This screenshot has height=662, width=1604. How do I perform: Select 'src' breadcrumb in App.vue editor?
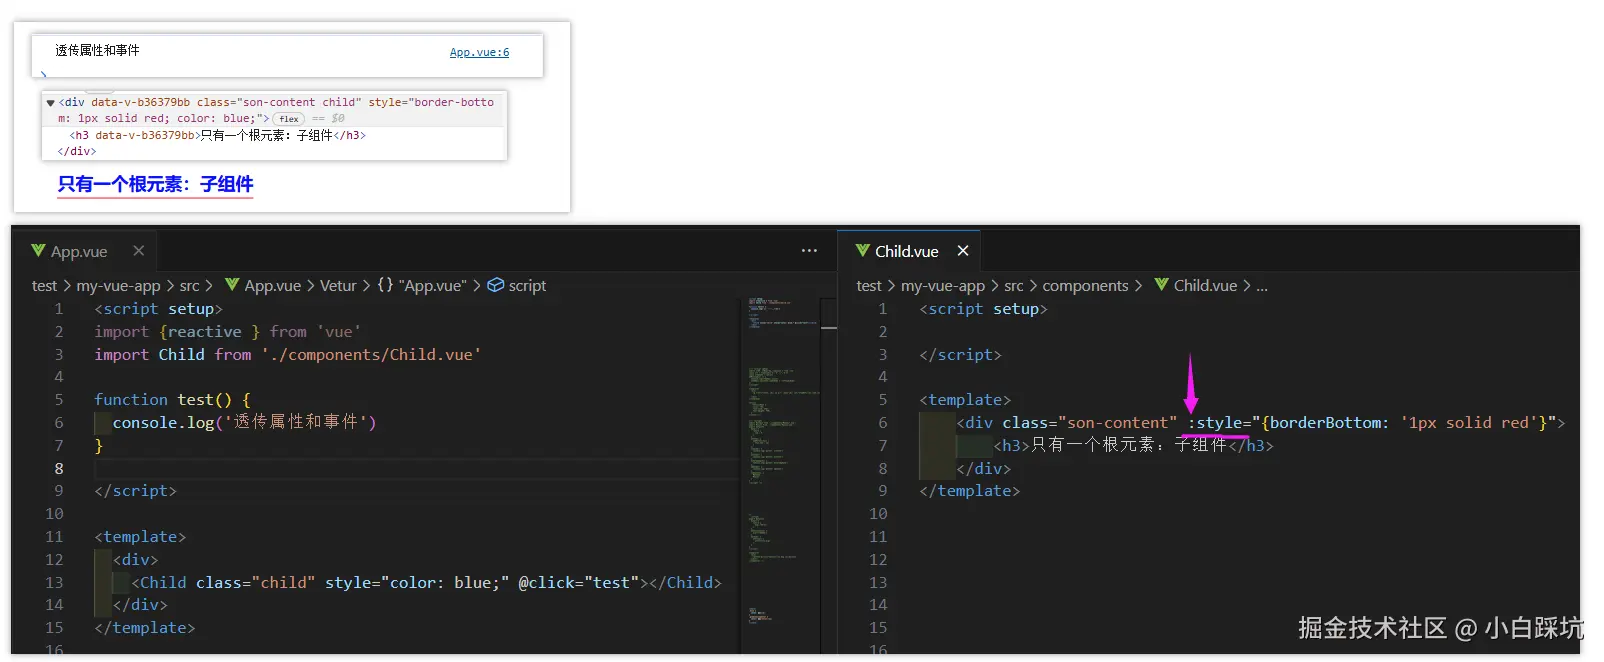[189, 286]
